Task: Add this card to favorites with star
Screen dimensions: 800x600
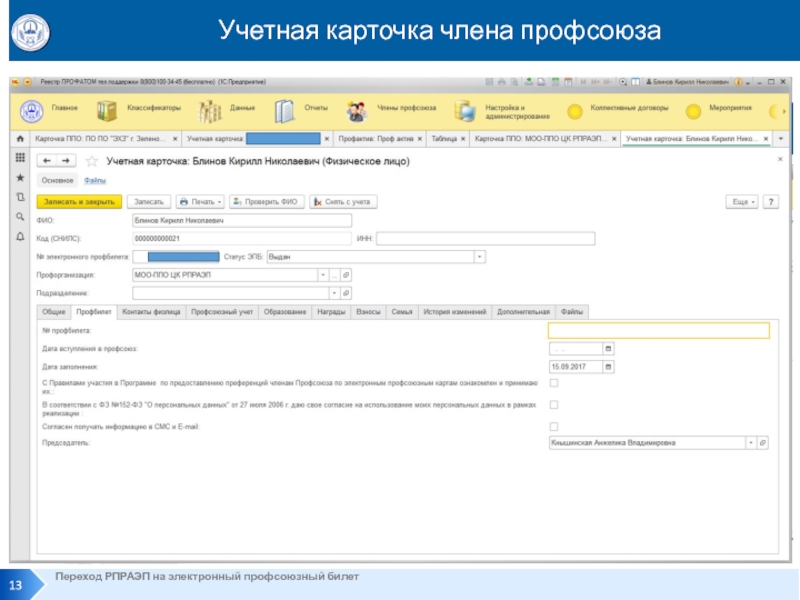Action: click(x=93, y=160)
